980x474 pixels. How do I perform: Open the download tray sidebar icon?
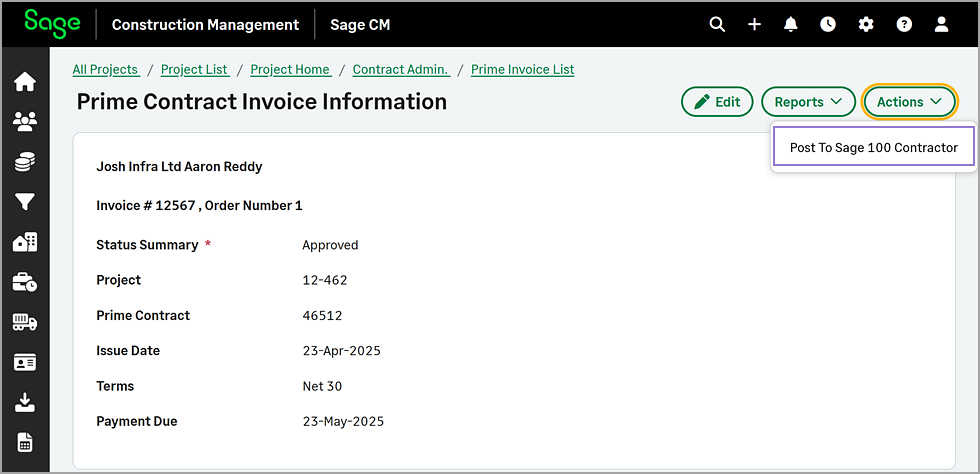(x=25, y=402)
